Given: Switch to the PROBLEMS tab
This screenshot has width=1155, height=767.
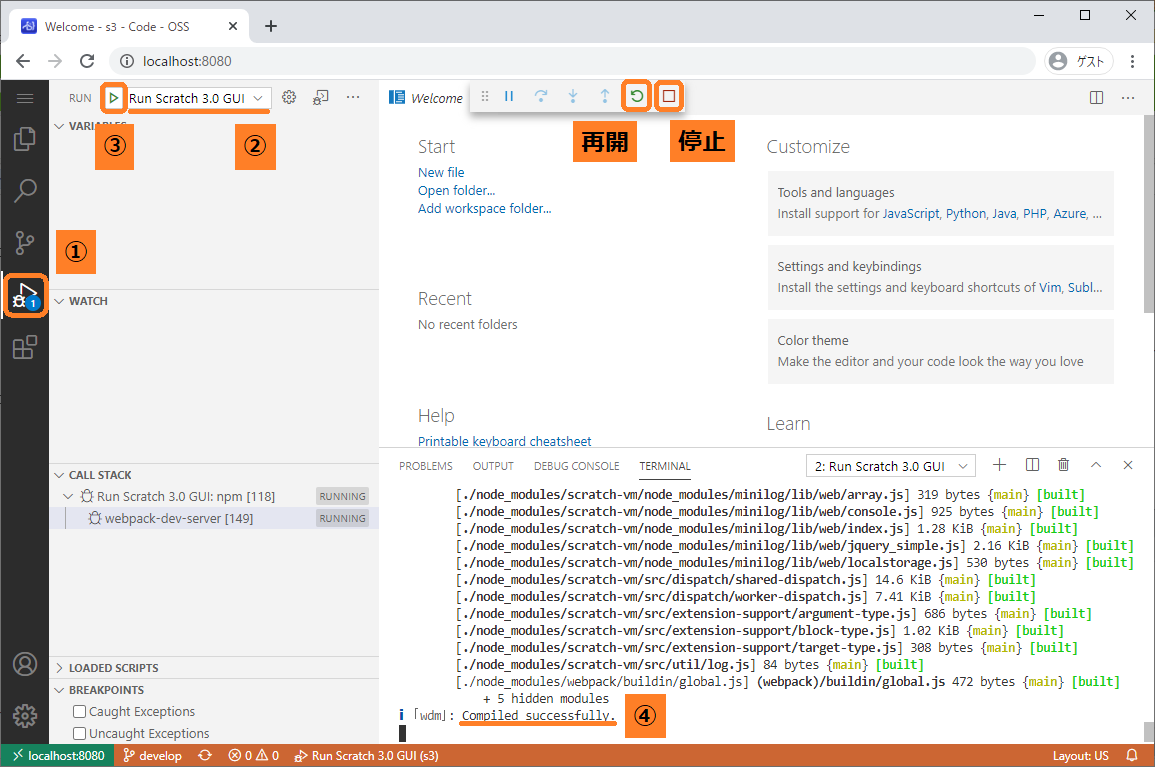Looking at the screenshot, I should coord(426,466).
